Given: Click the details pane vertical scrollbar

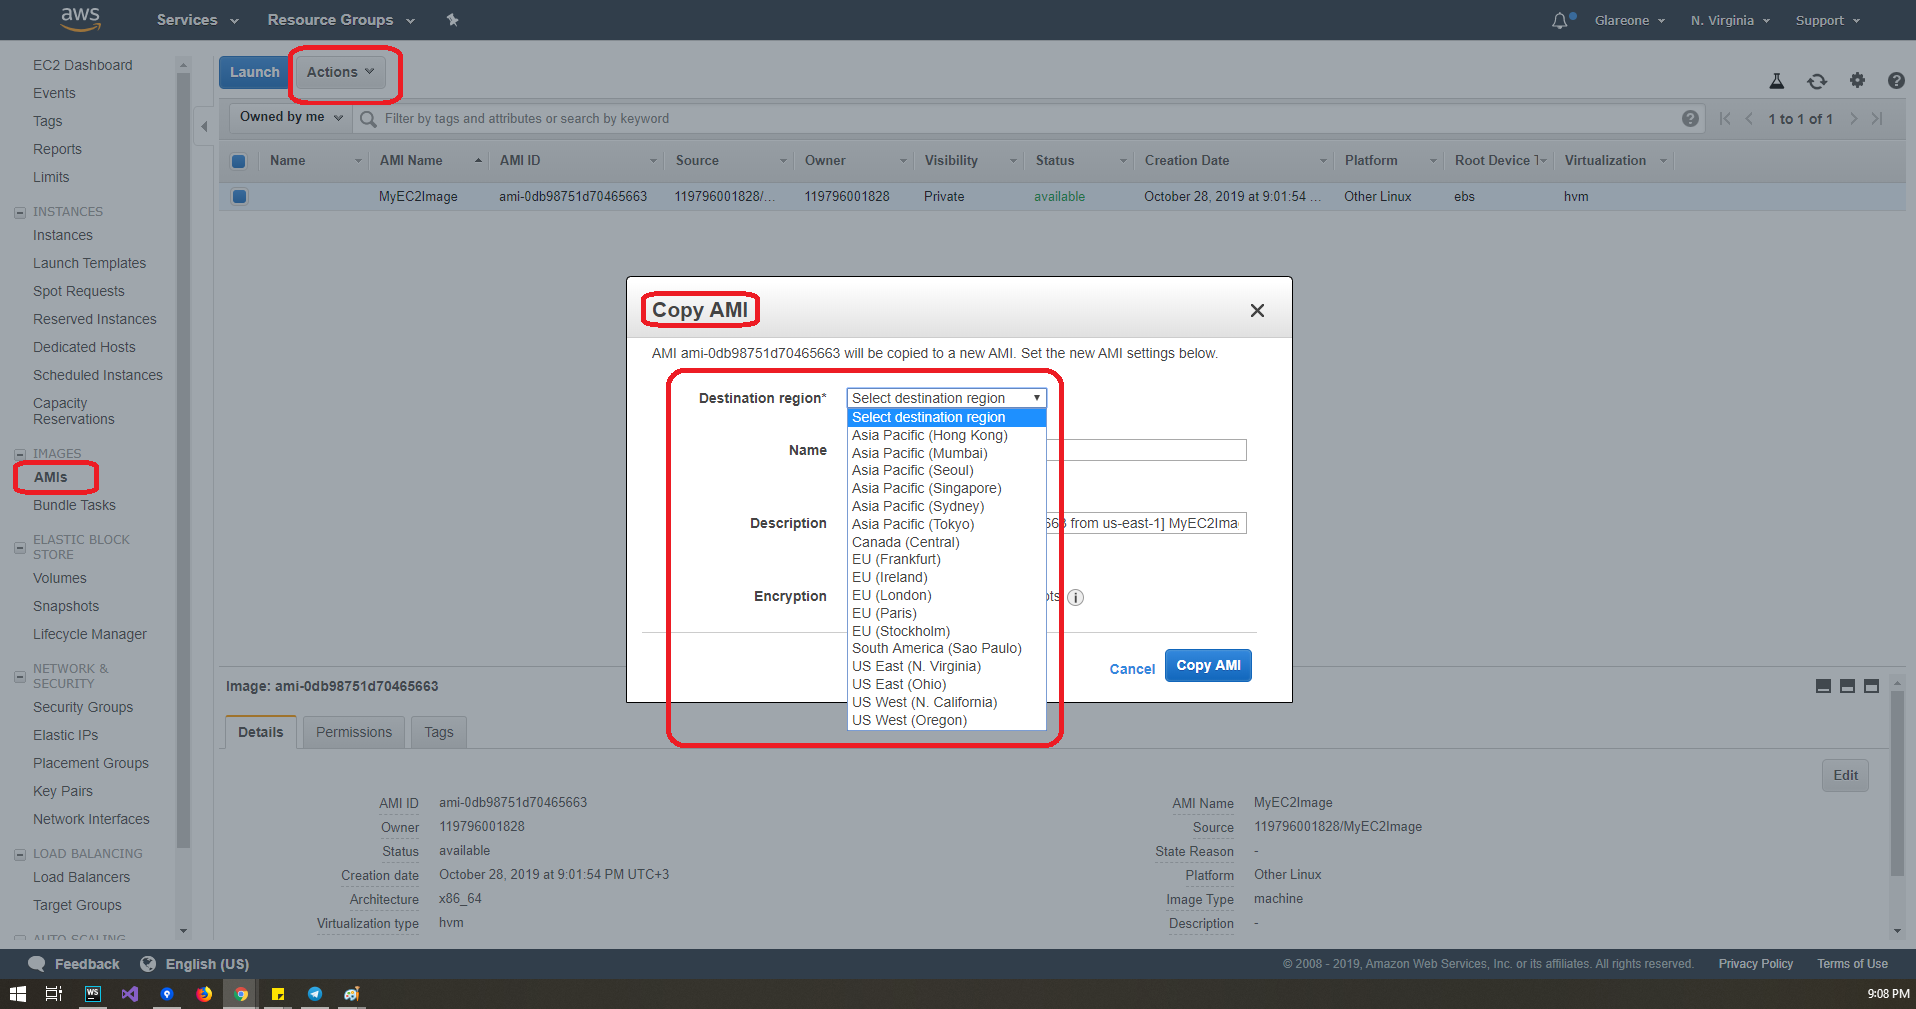Looking at the screenshot, I should click(x=1897, y=783).
